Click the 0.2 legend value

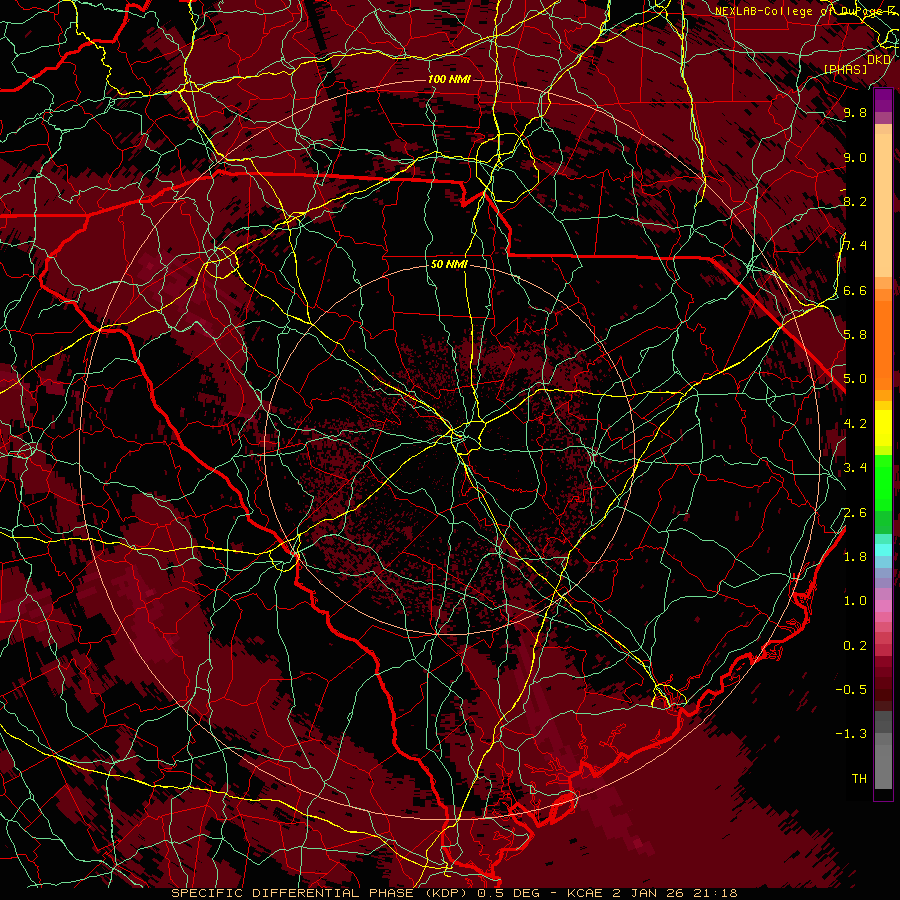click(855, 646)
